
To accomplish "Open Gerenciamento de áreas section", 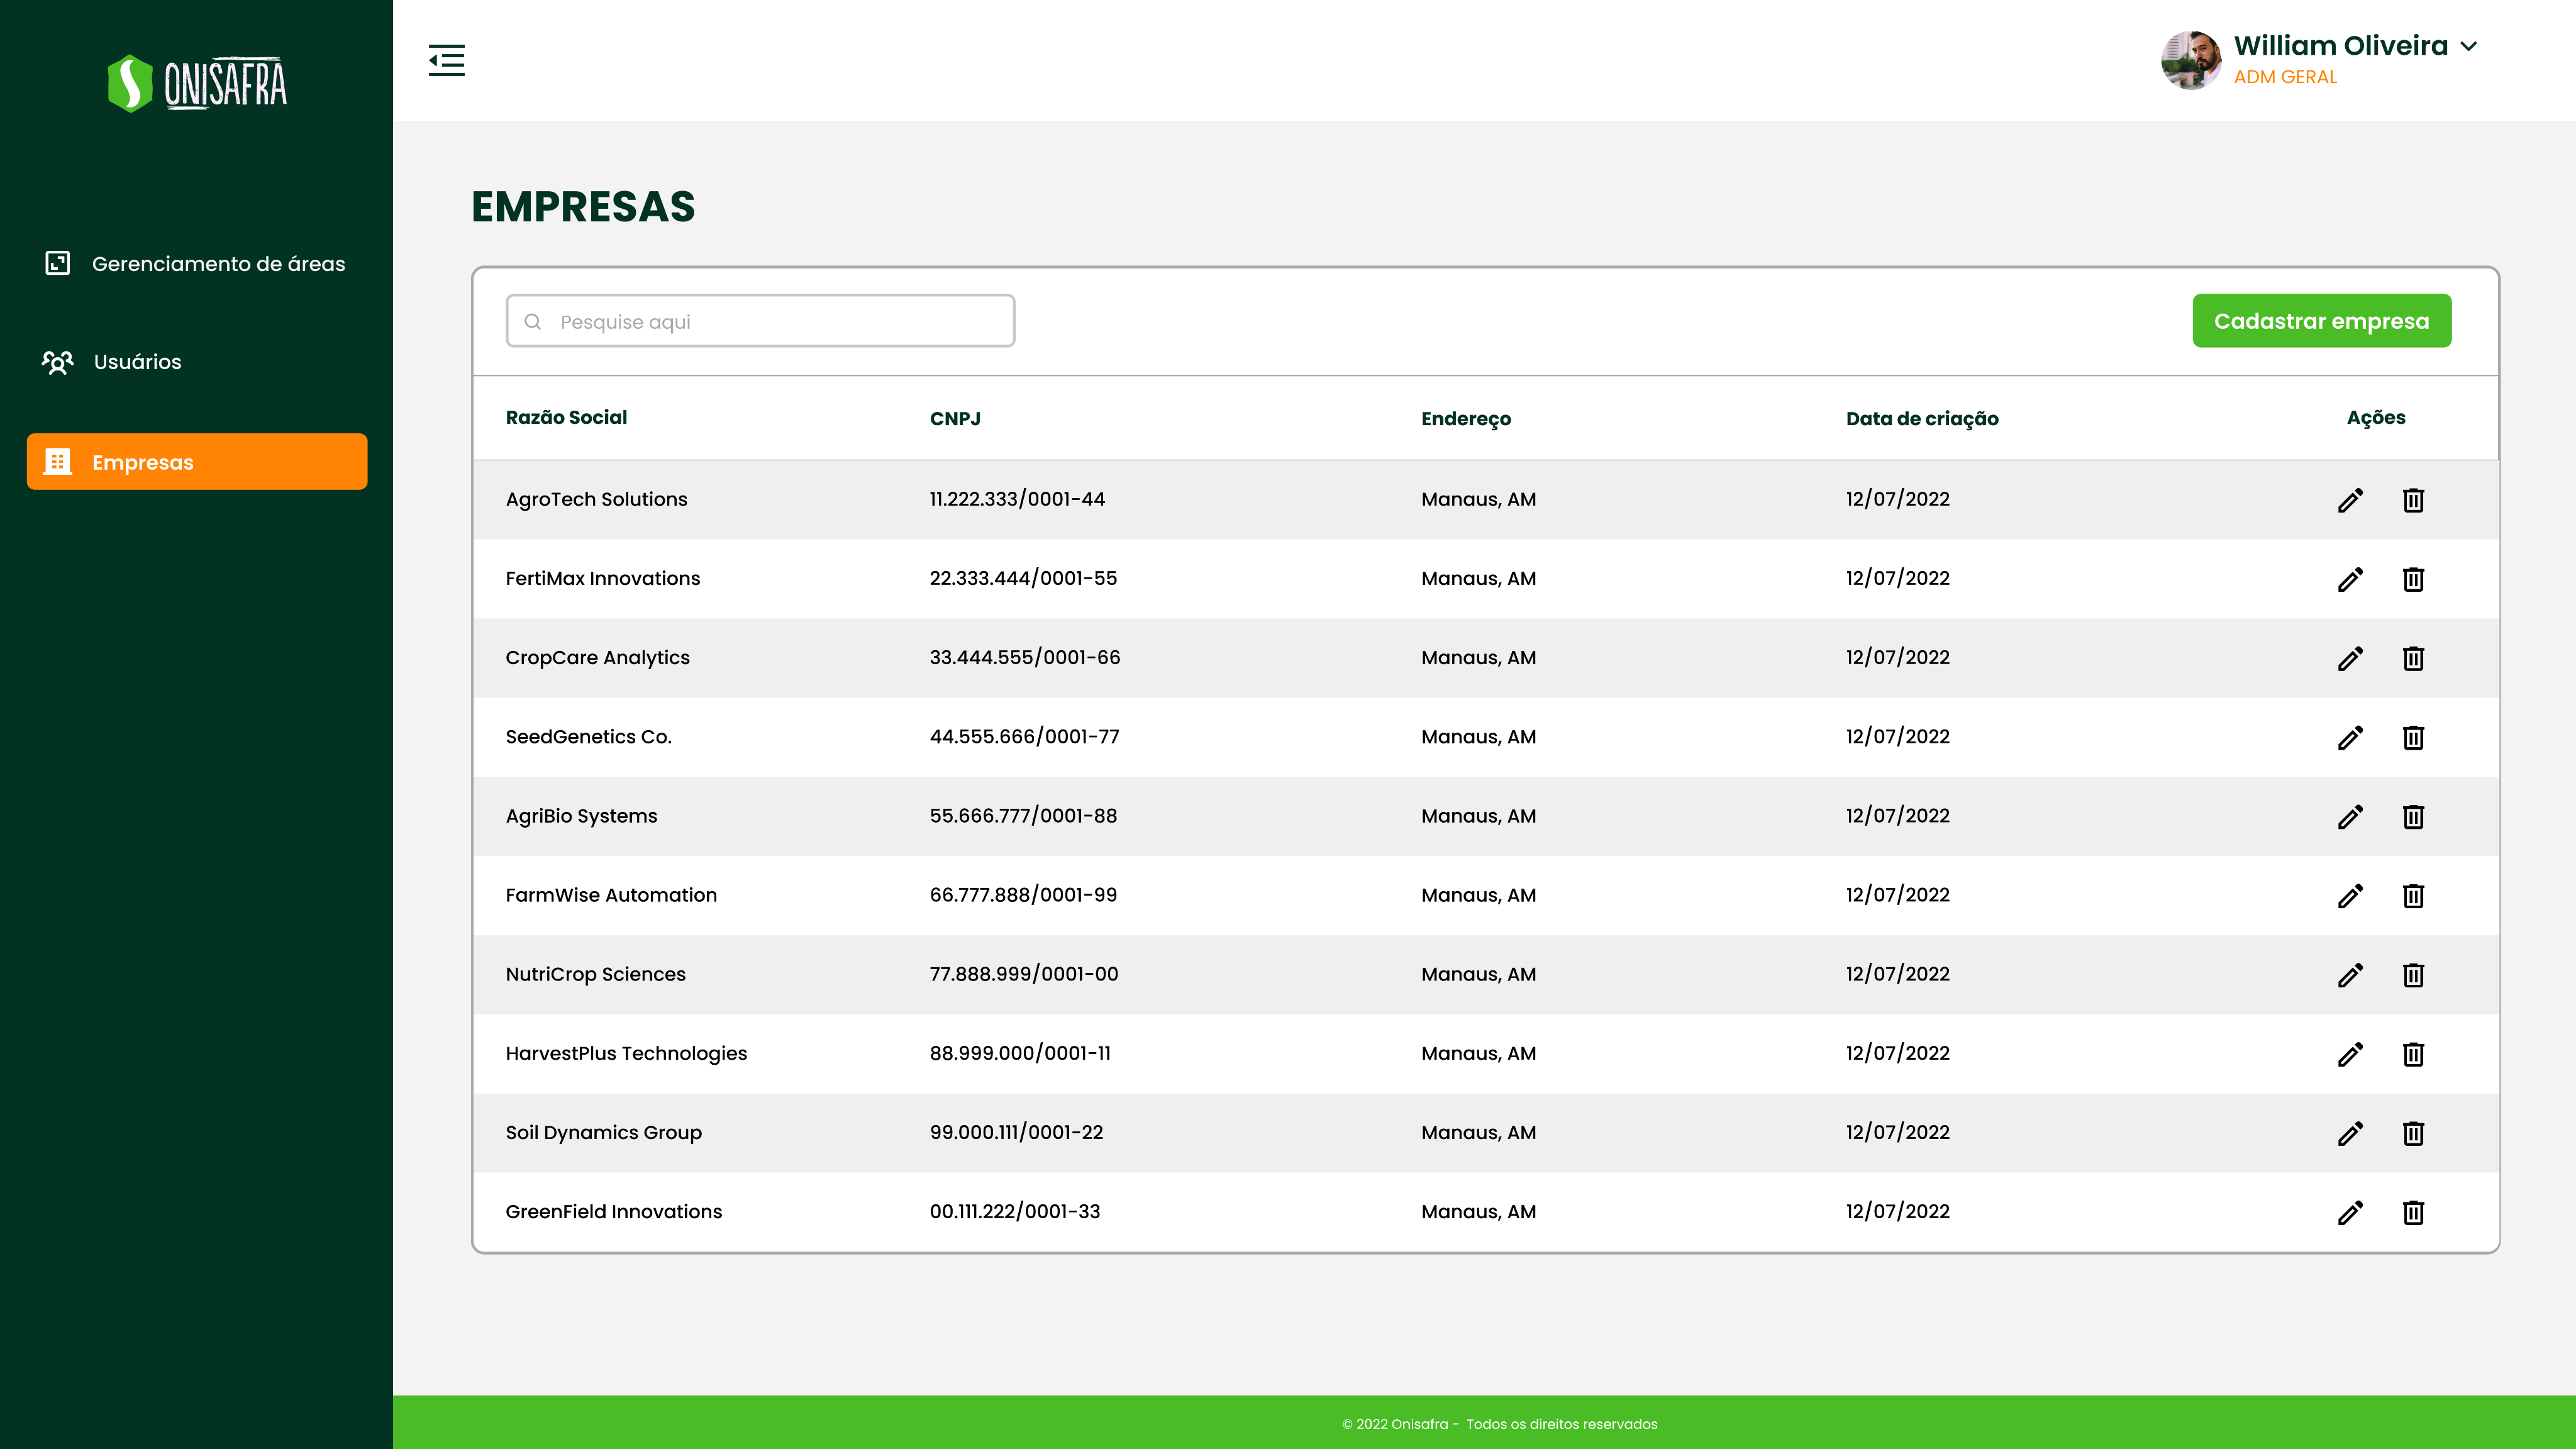I will click(x=218, y=264).
